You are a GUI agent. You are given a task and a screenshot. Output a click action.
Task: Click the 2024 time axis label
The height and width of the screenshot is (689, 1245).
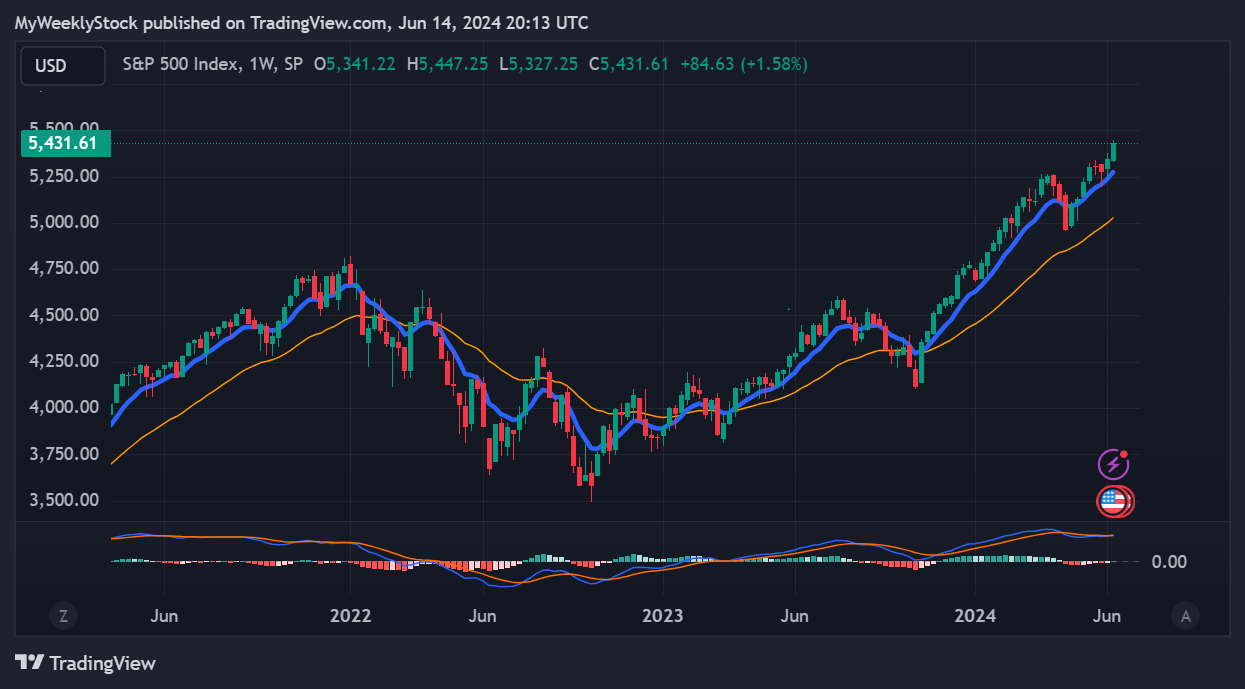pyautogui.click(x=974, y=616)
